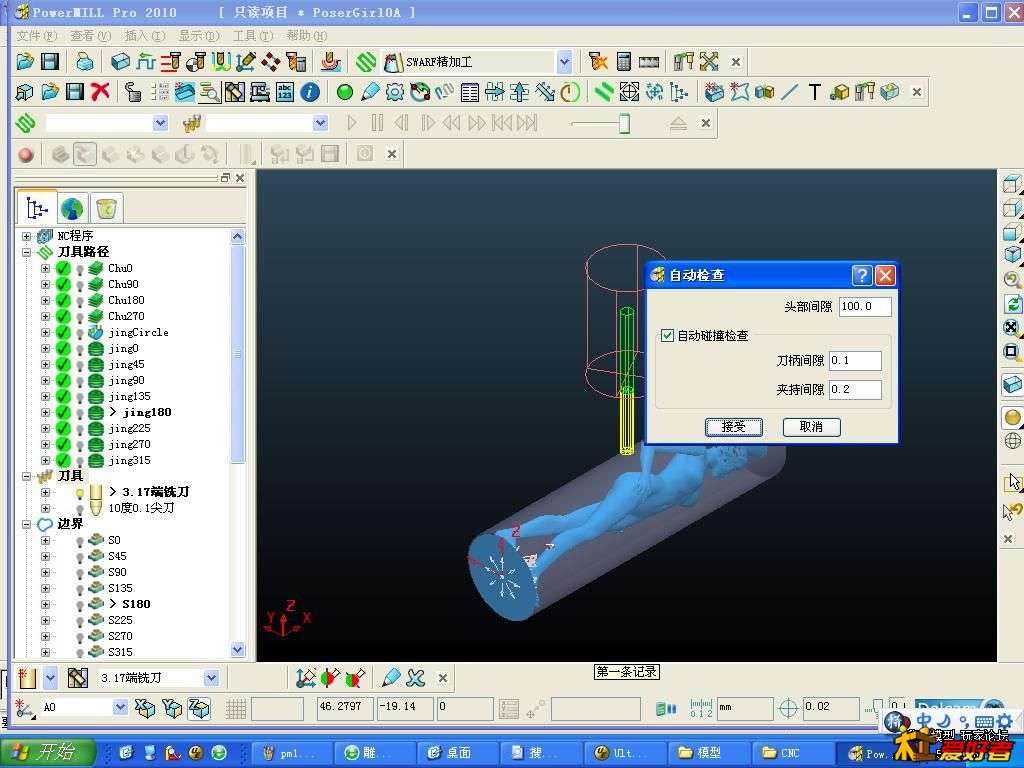Click play simulation button
This screenshot has height=768, width=1024.
tap(352, 123)
